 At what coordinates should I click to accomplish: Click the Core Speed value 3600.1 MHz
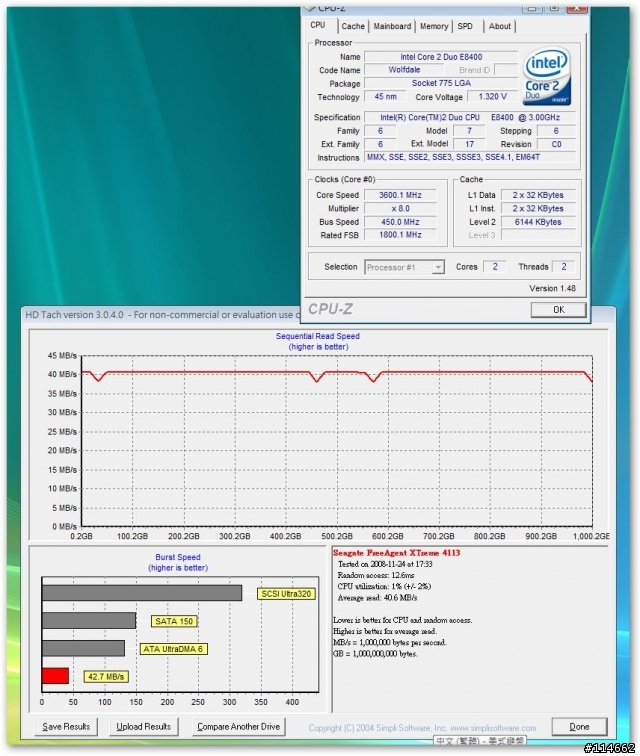(400, 195)
